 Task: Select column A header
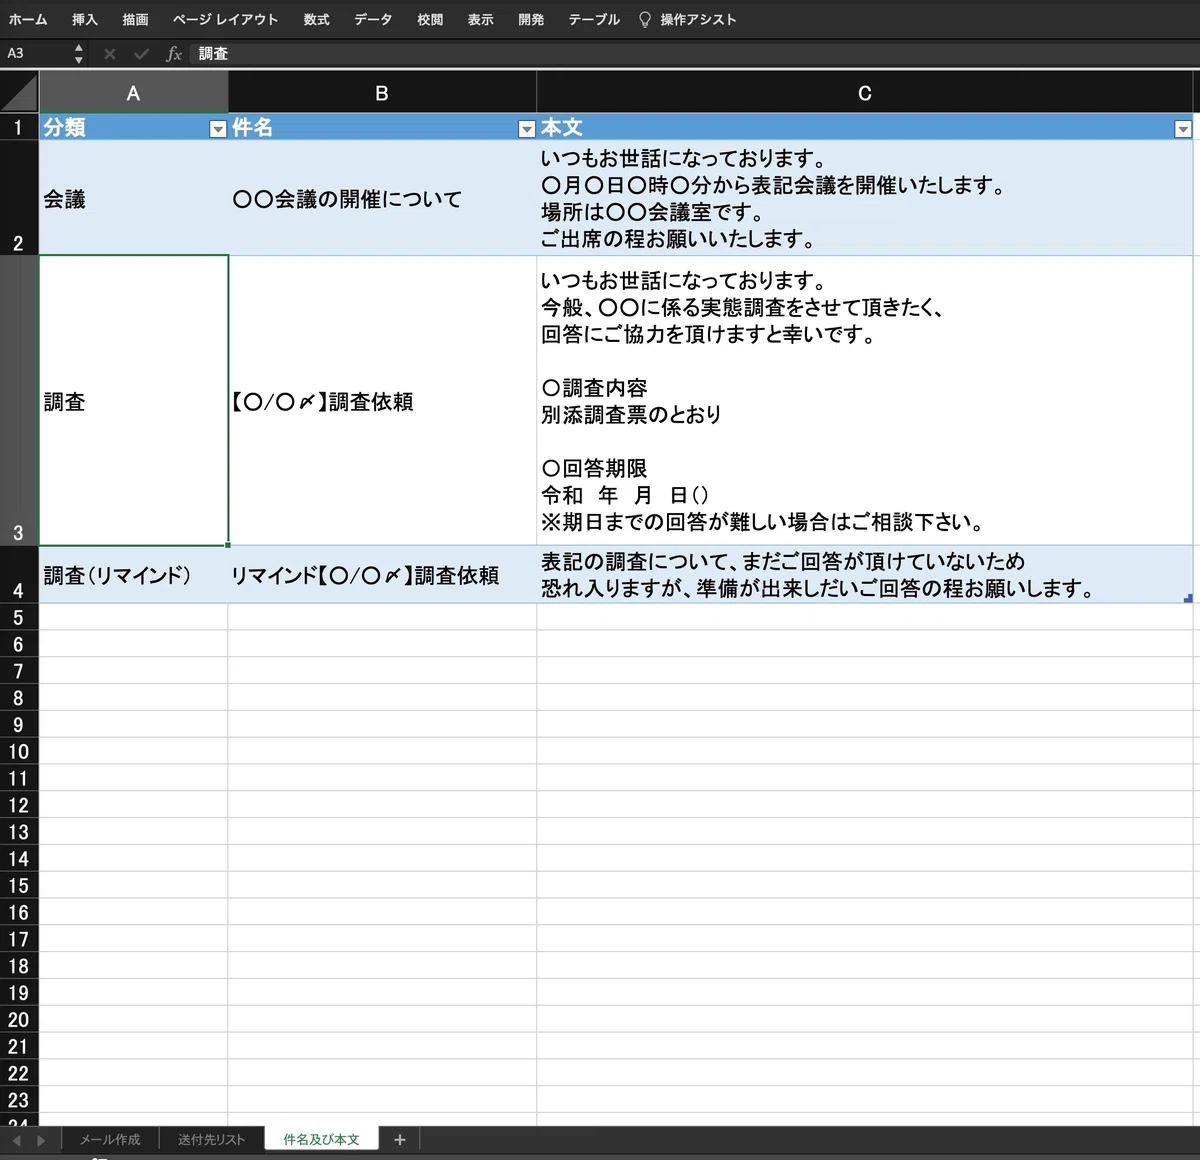pos(133,93)
